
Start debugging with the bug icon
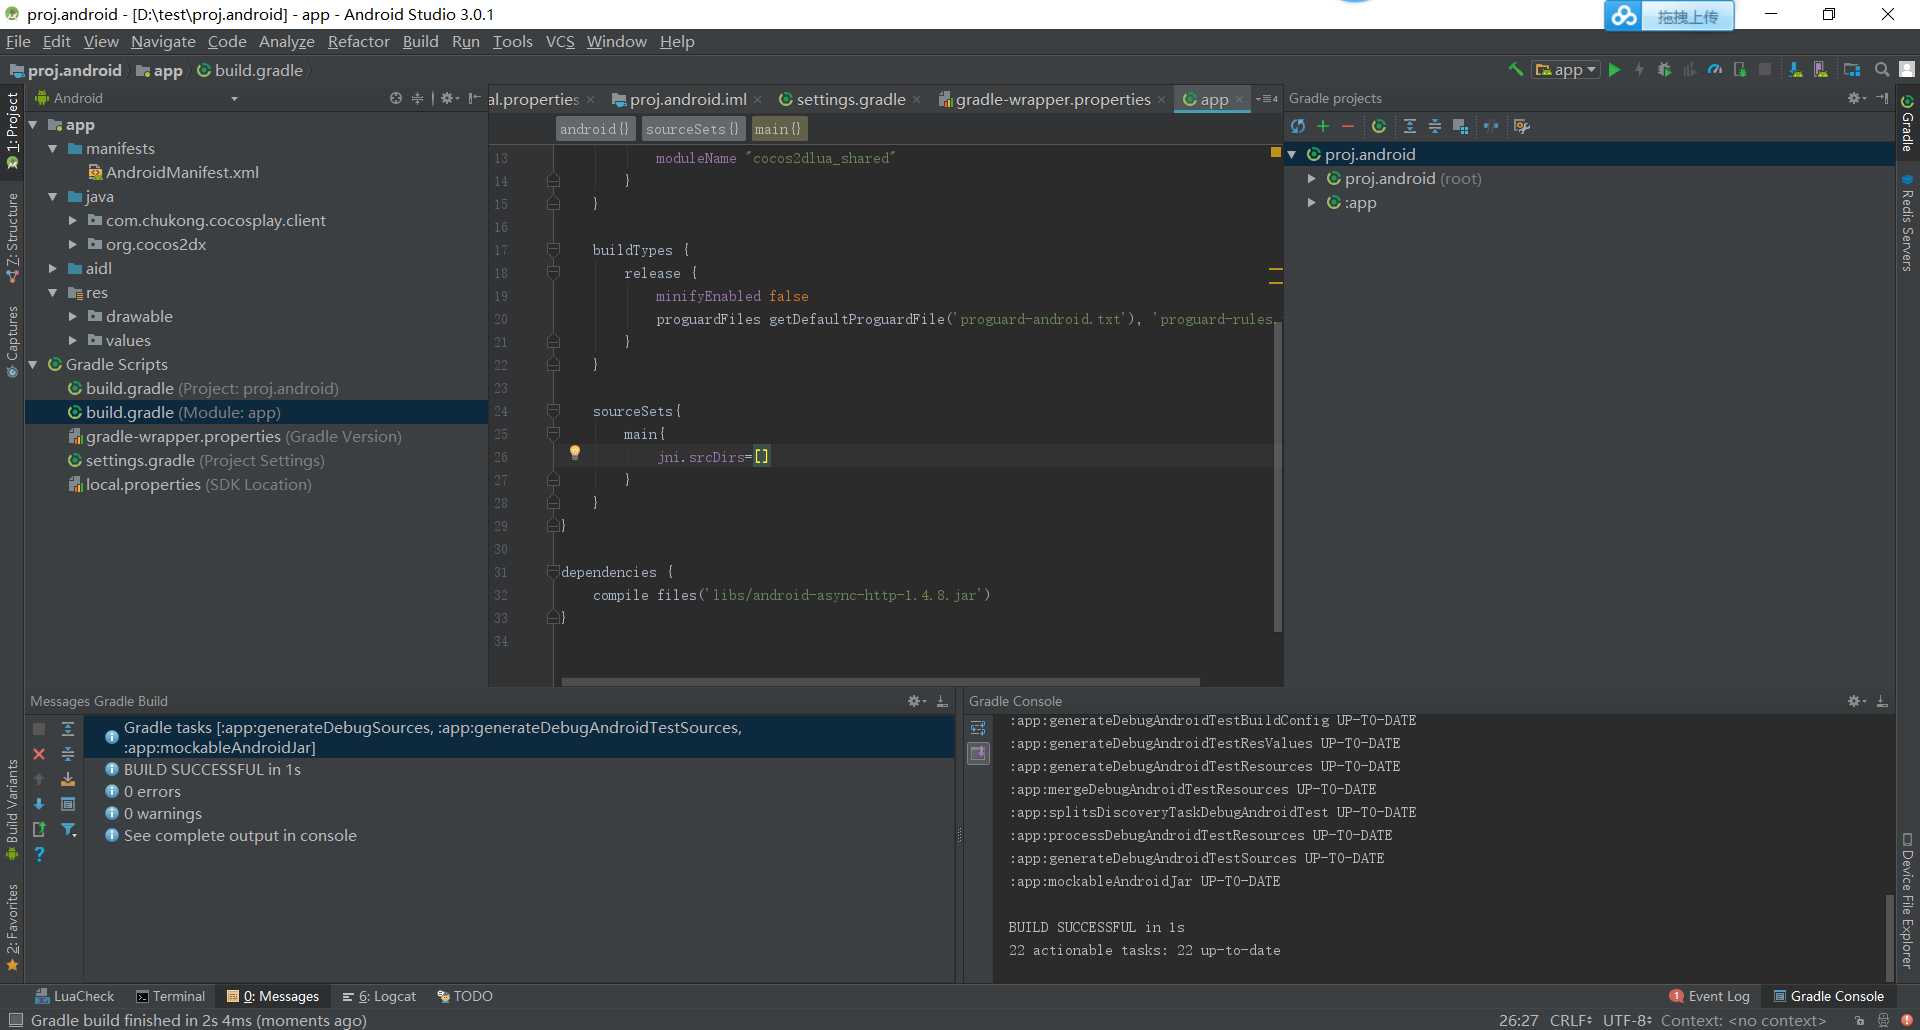pos(1664,69)
